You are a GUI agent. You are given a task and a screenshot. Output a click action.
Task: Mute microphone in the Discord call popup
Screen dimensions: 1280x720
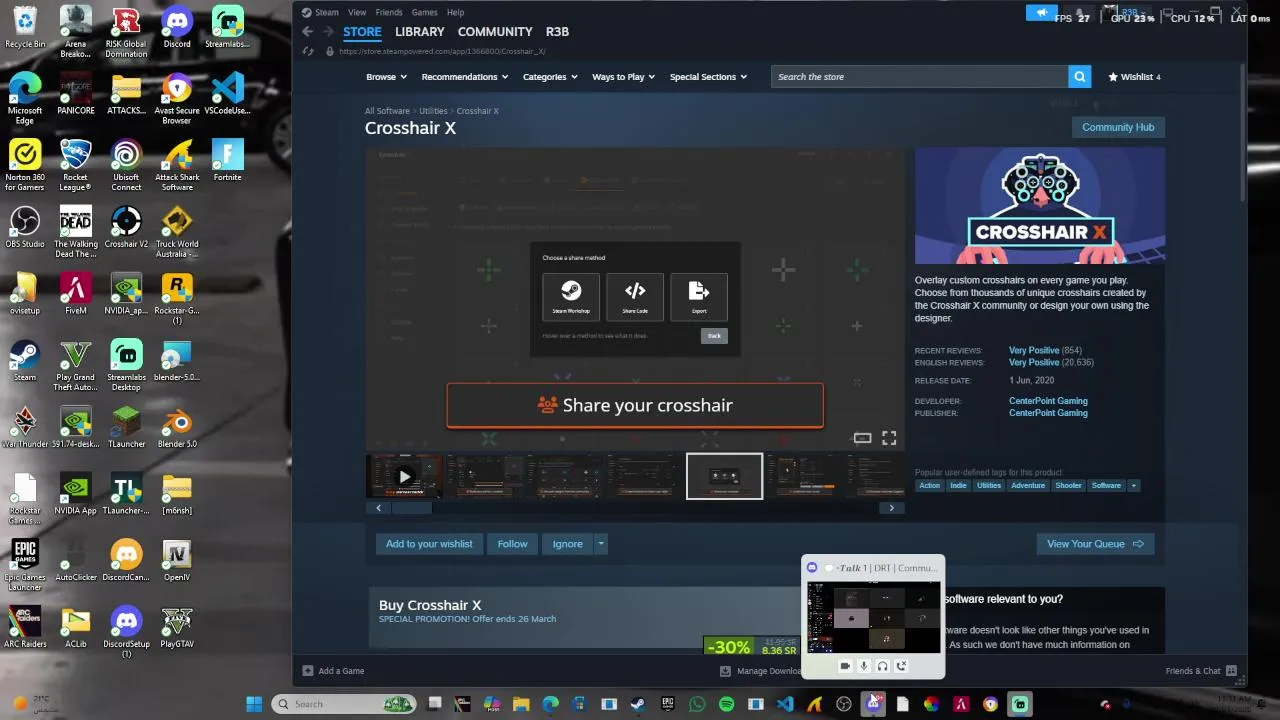[x=864, y=666]
